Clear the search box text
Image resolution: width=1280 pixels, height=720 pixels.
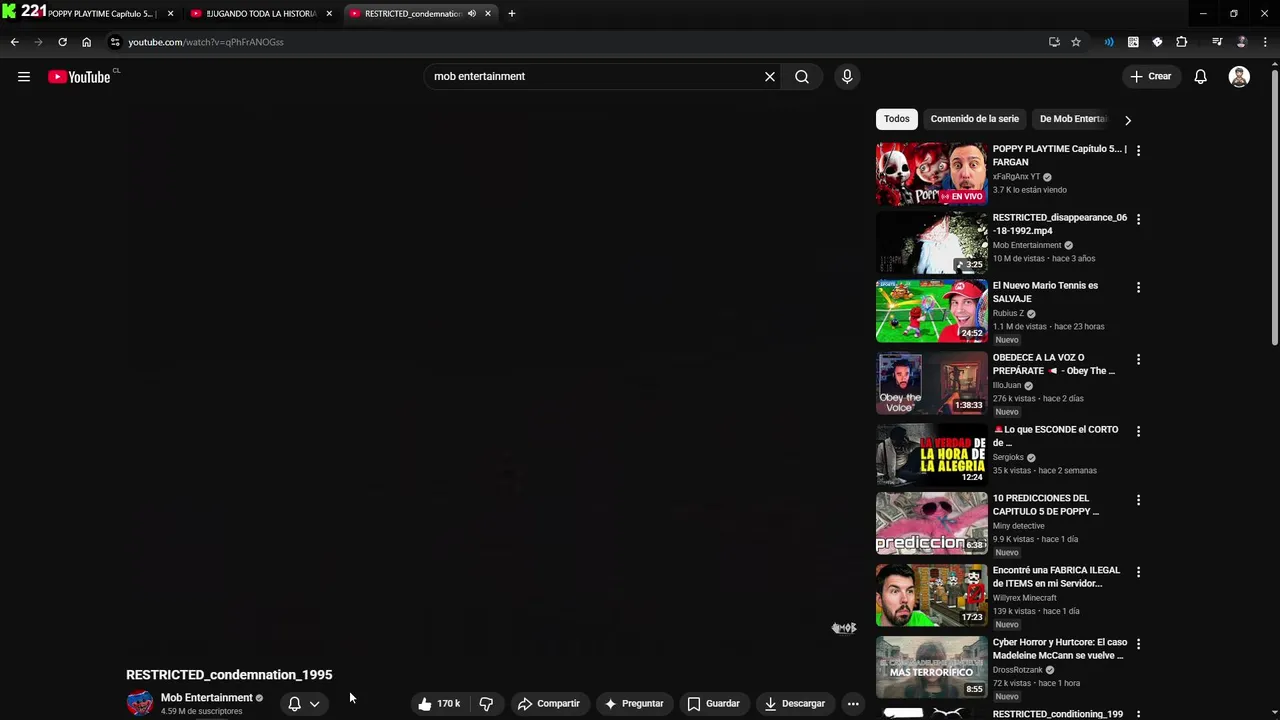pyautogui.click(x=770, y=76)
